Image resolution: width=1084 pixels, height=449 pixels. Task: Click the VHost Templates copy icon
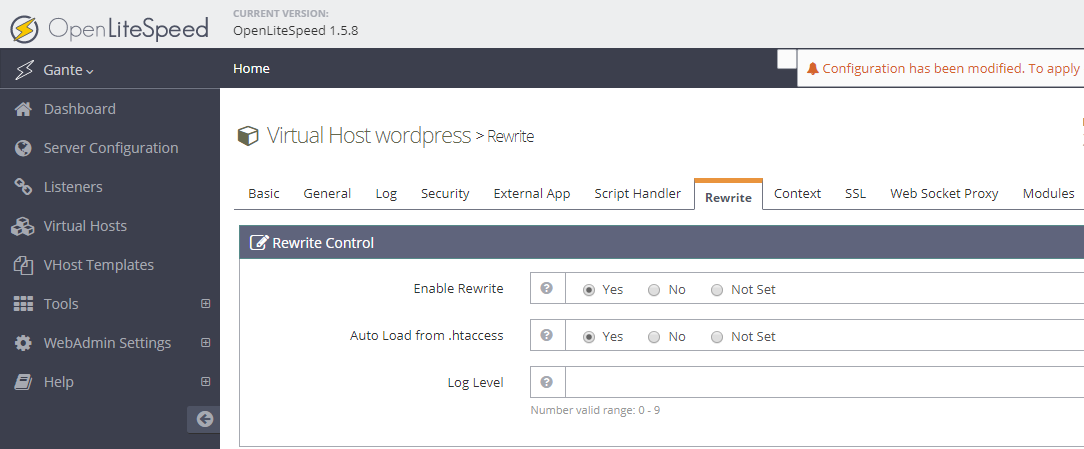pos(24,265)
